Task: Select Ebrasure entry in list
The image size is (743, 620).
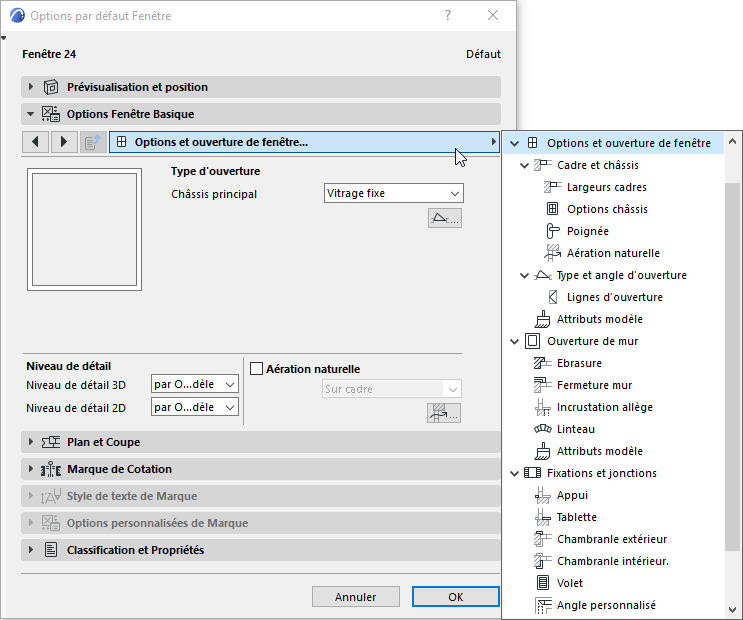Action: tap(579, 363)
